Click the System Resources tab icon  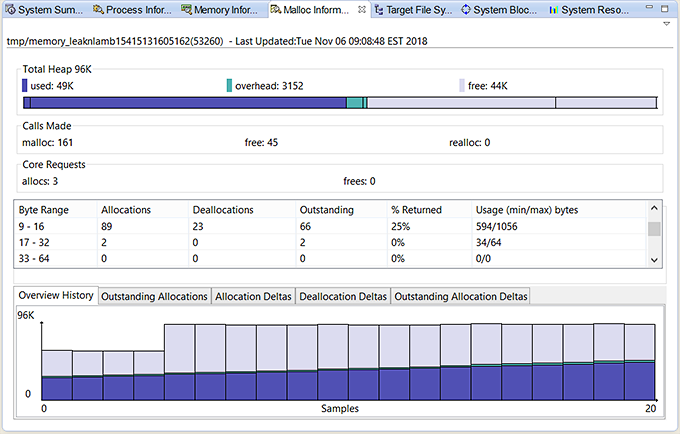pyautogui.click(x=553, y=10)
